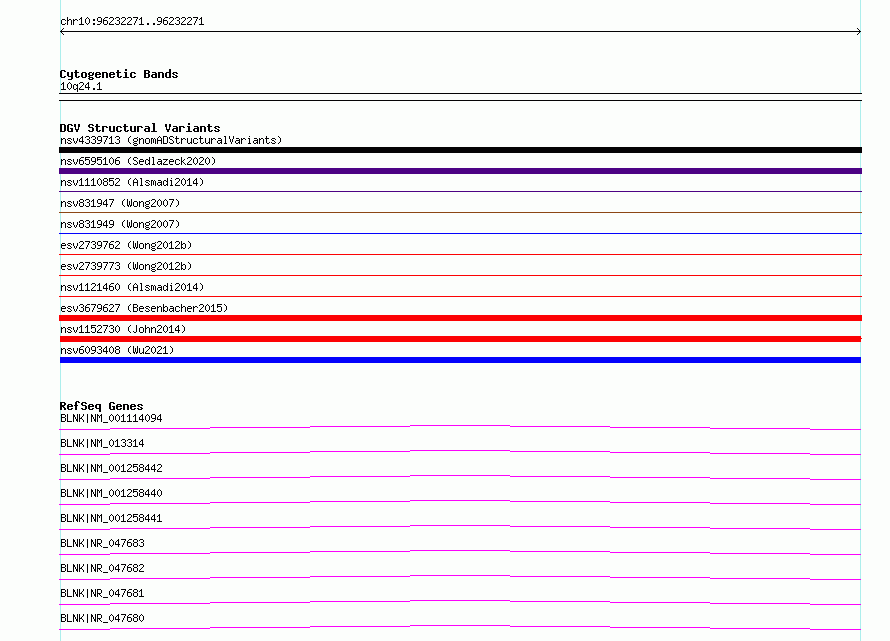This screenshot has height=641, width=890.
Task: Select transcript BLNK|NR_047682
Action: pyautogui.click(x=102, y=568)
